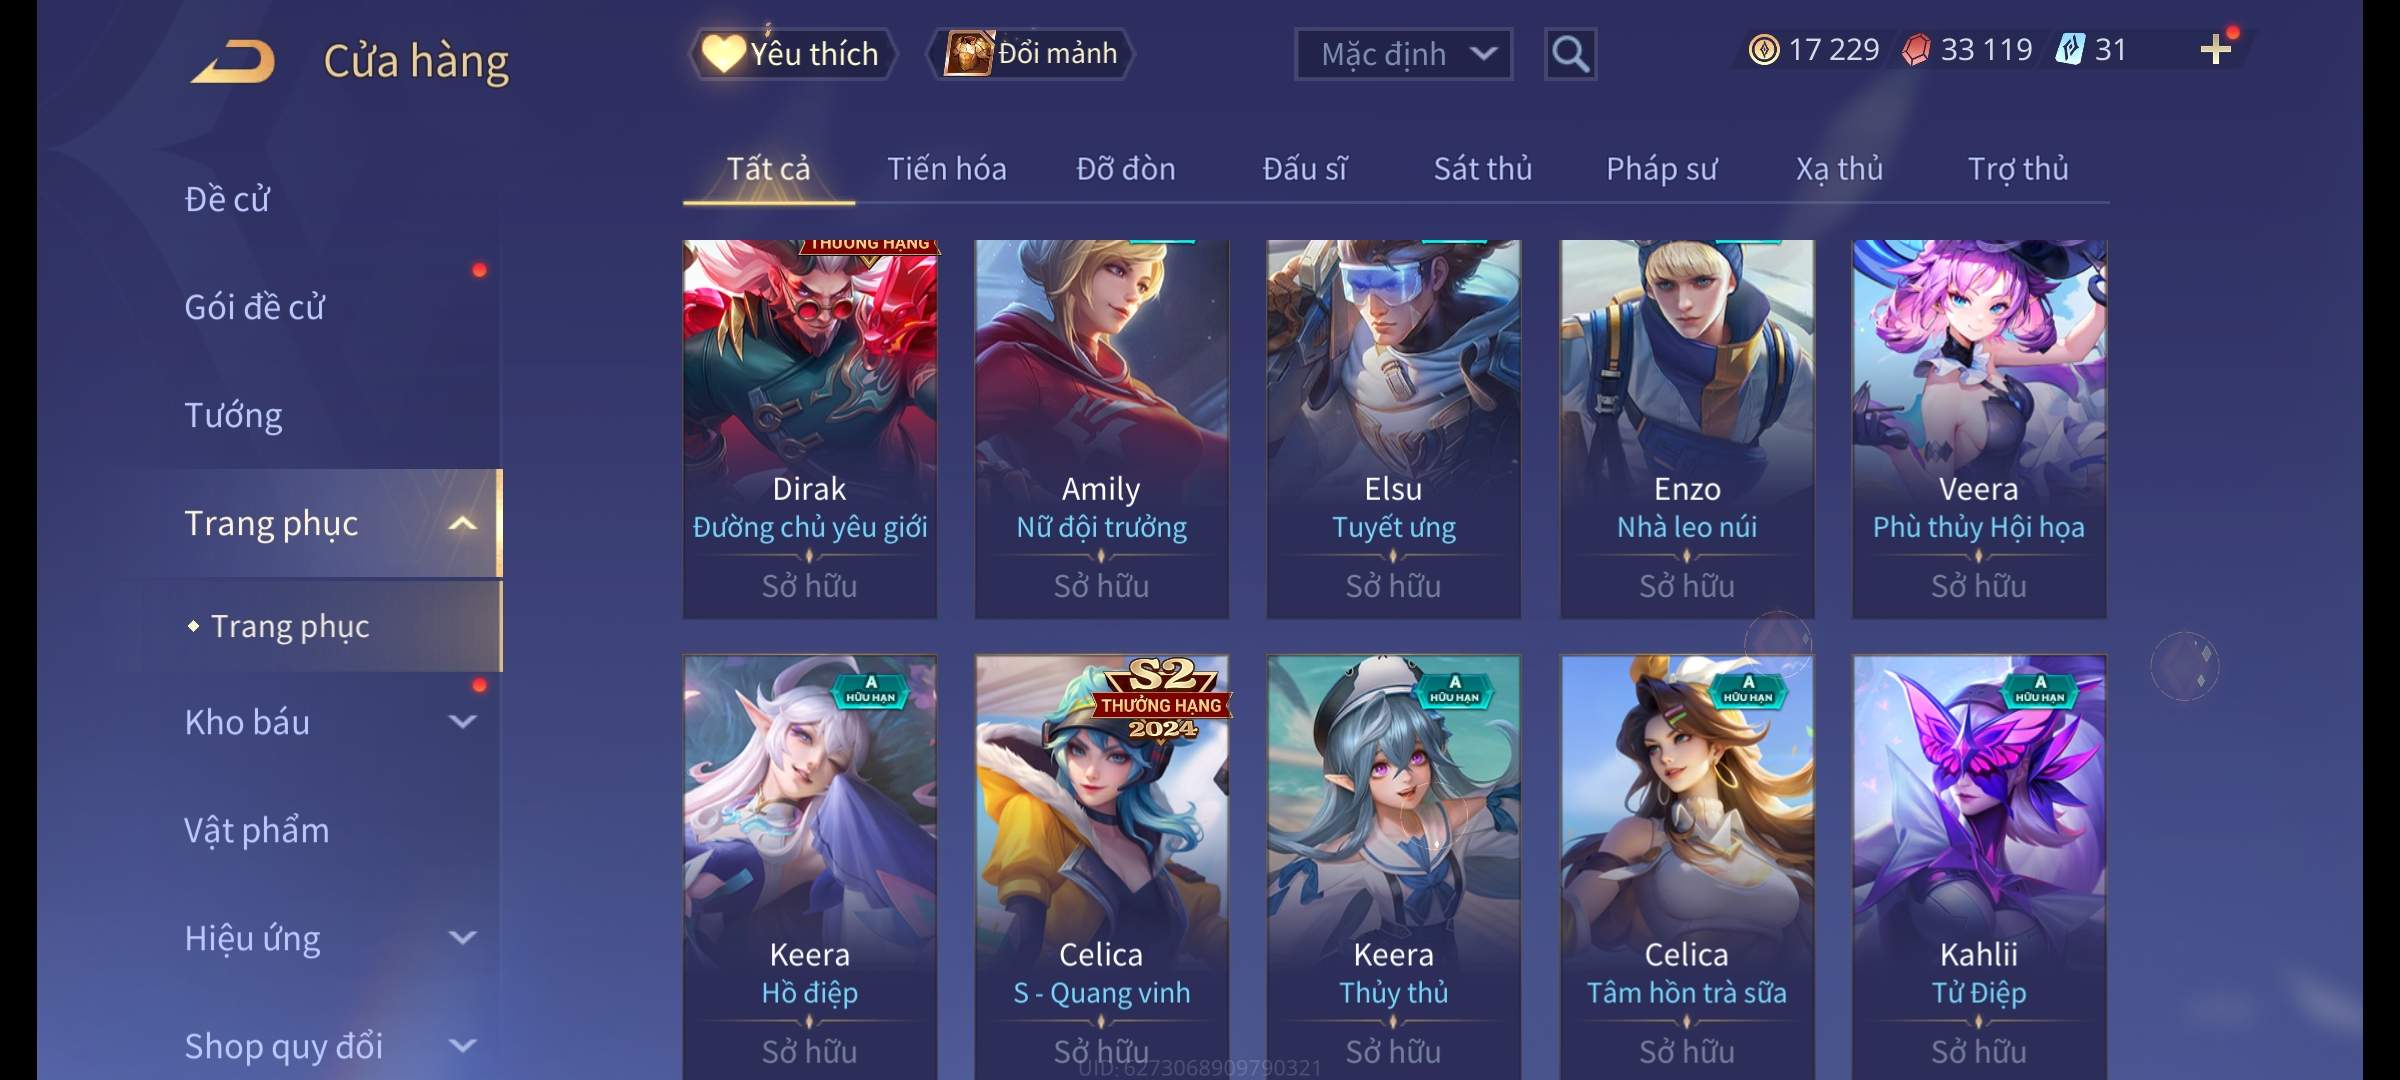The width and height of the screenshot is (2400, 1080).
Task: Collapse the Trang phục sidebar section
Action: click(462, 524)
